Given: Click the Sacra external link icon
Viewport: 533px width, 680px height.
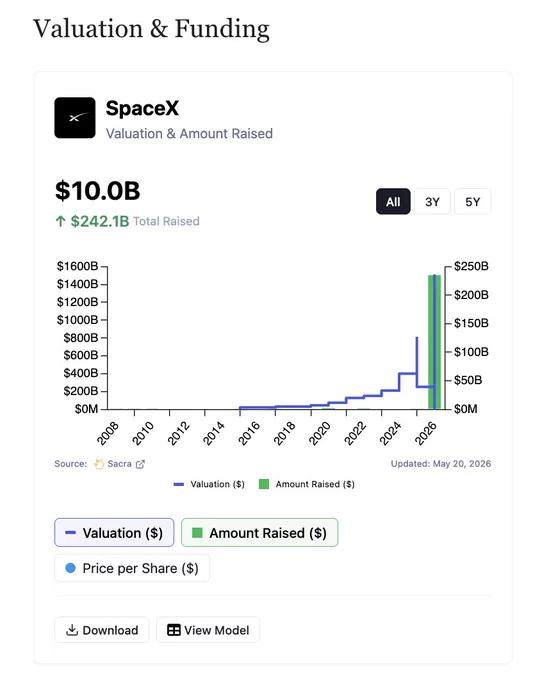Looking at the screenshot, I should pyautogui.click(x=140, y=464).
